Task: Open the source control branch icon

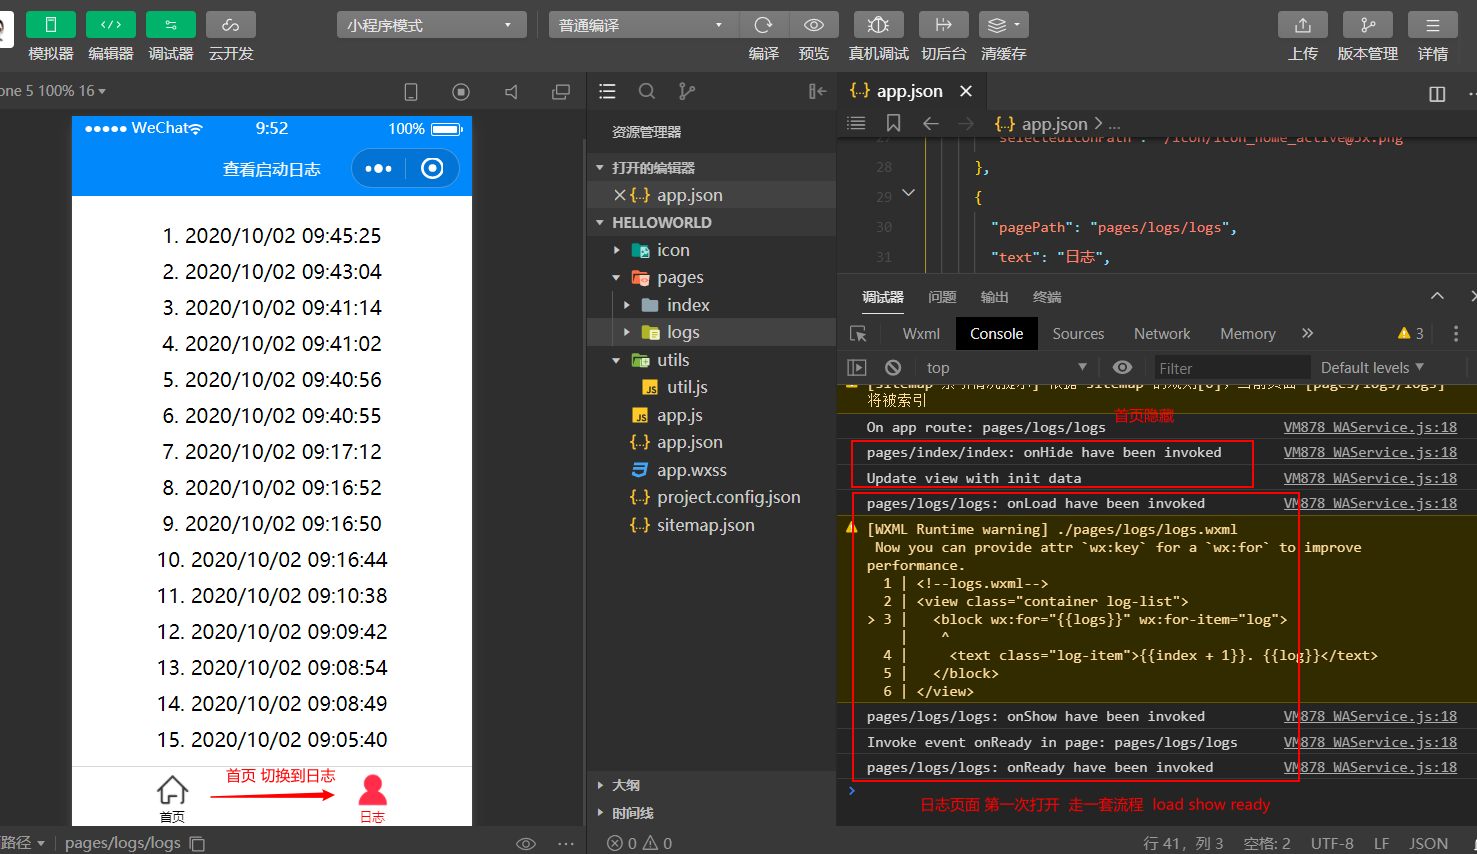Action: pos(687,92)
